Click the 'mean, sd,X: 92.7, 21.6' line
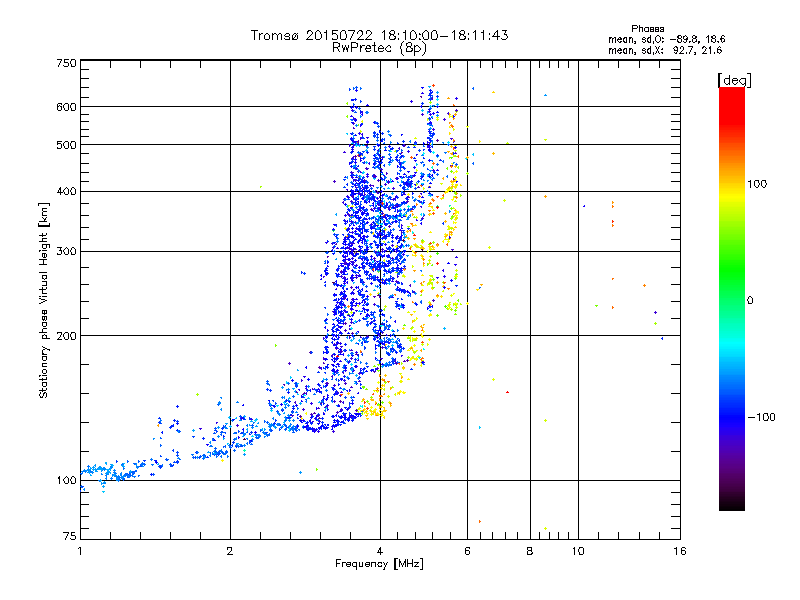The height and width of the screenshot is (600, 800). (x=665, y=50)
